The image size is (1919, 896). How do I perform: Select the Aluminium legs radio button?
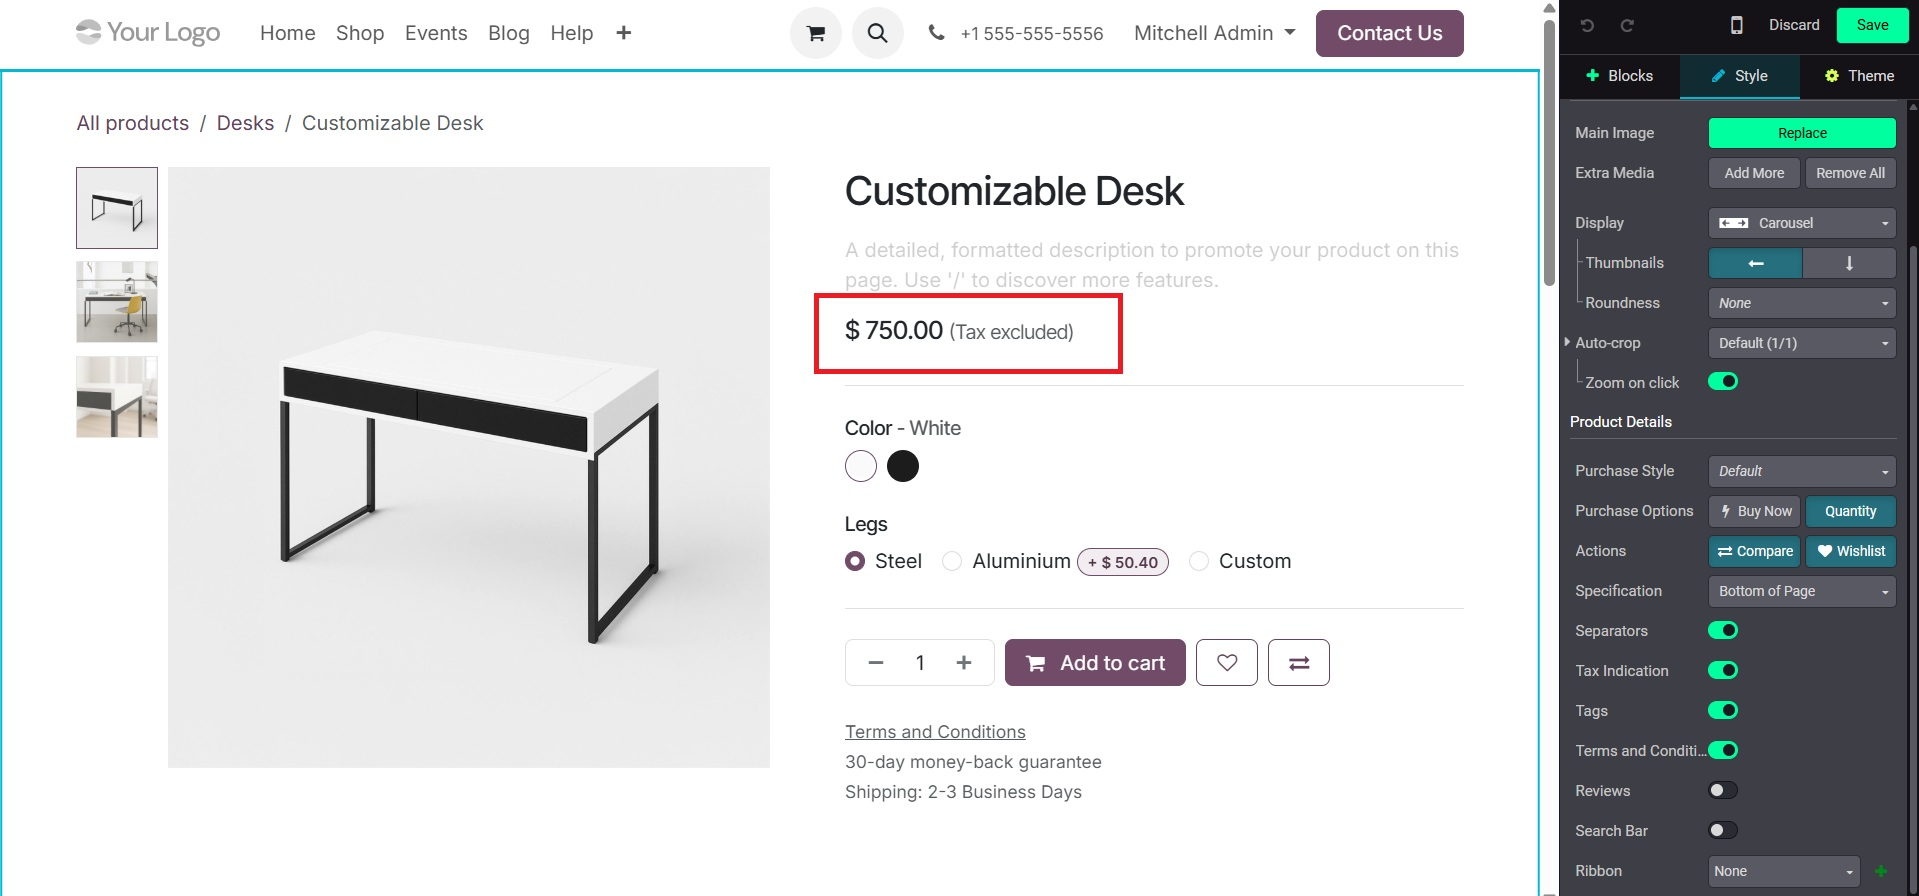click(952, 561)
